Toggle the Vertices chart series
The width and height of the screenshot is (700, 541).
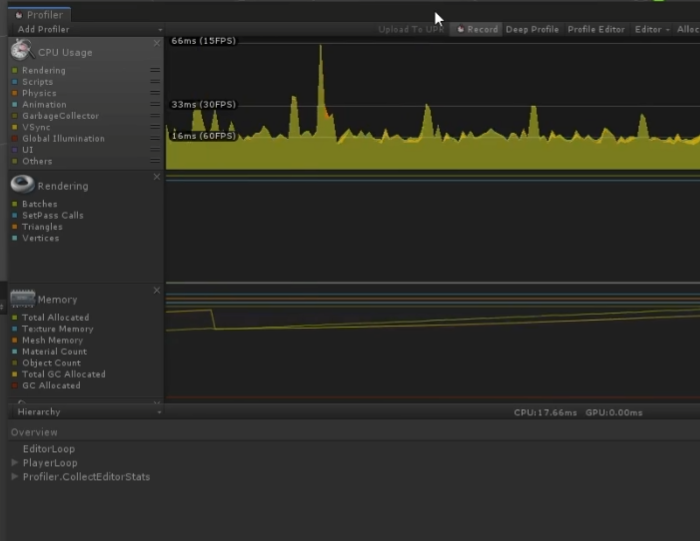point(15,238)
